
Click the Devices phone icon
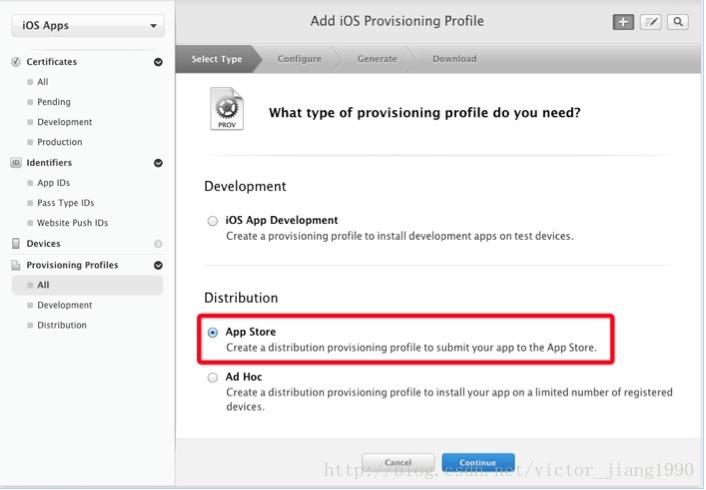coord(16,244)
